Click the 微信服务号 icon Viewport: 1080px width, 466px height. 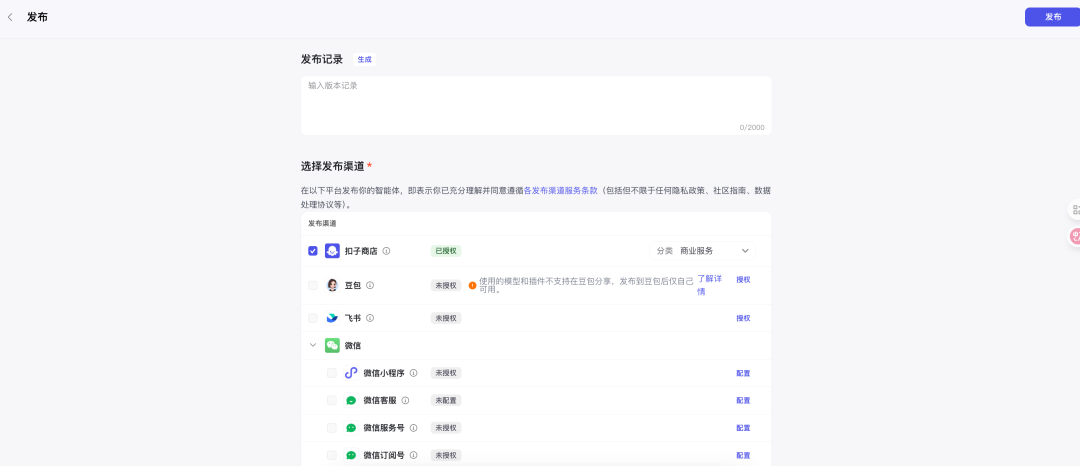[x=351, y=427]
